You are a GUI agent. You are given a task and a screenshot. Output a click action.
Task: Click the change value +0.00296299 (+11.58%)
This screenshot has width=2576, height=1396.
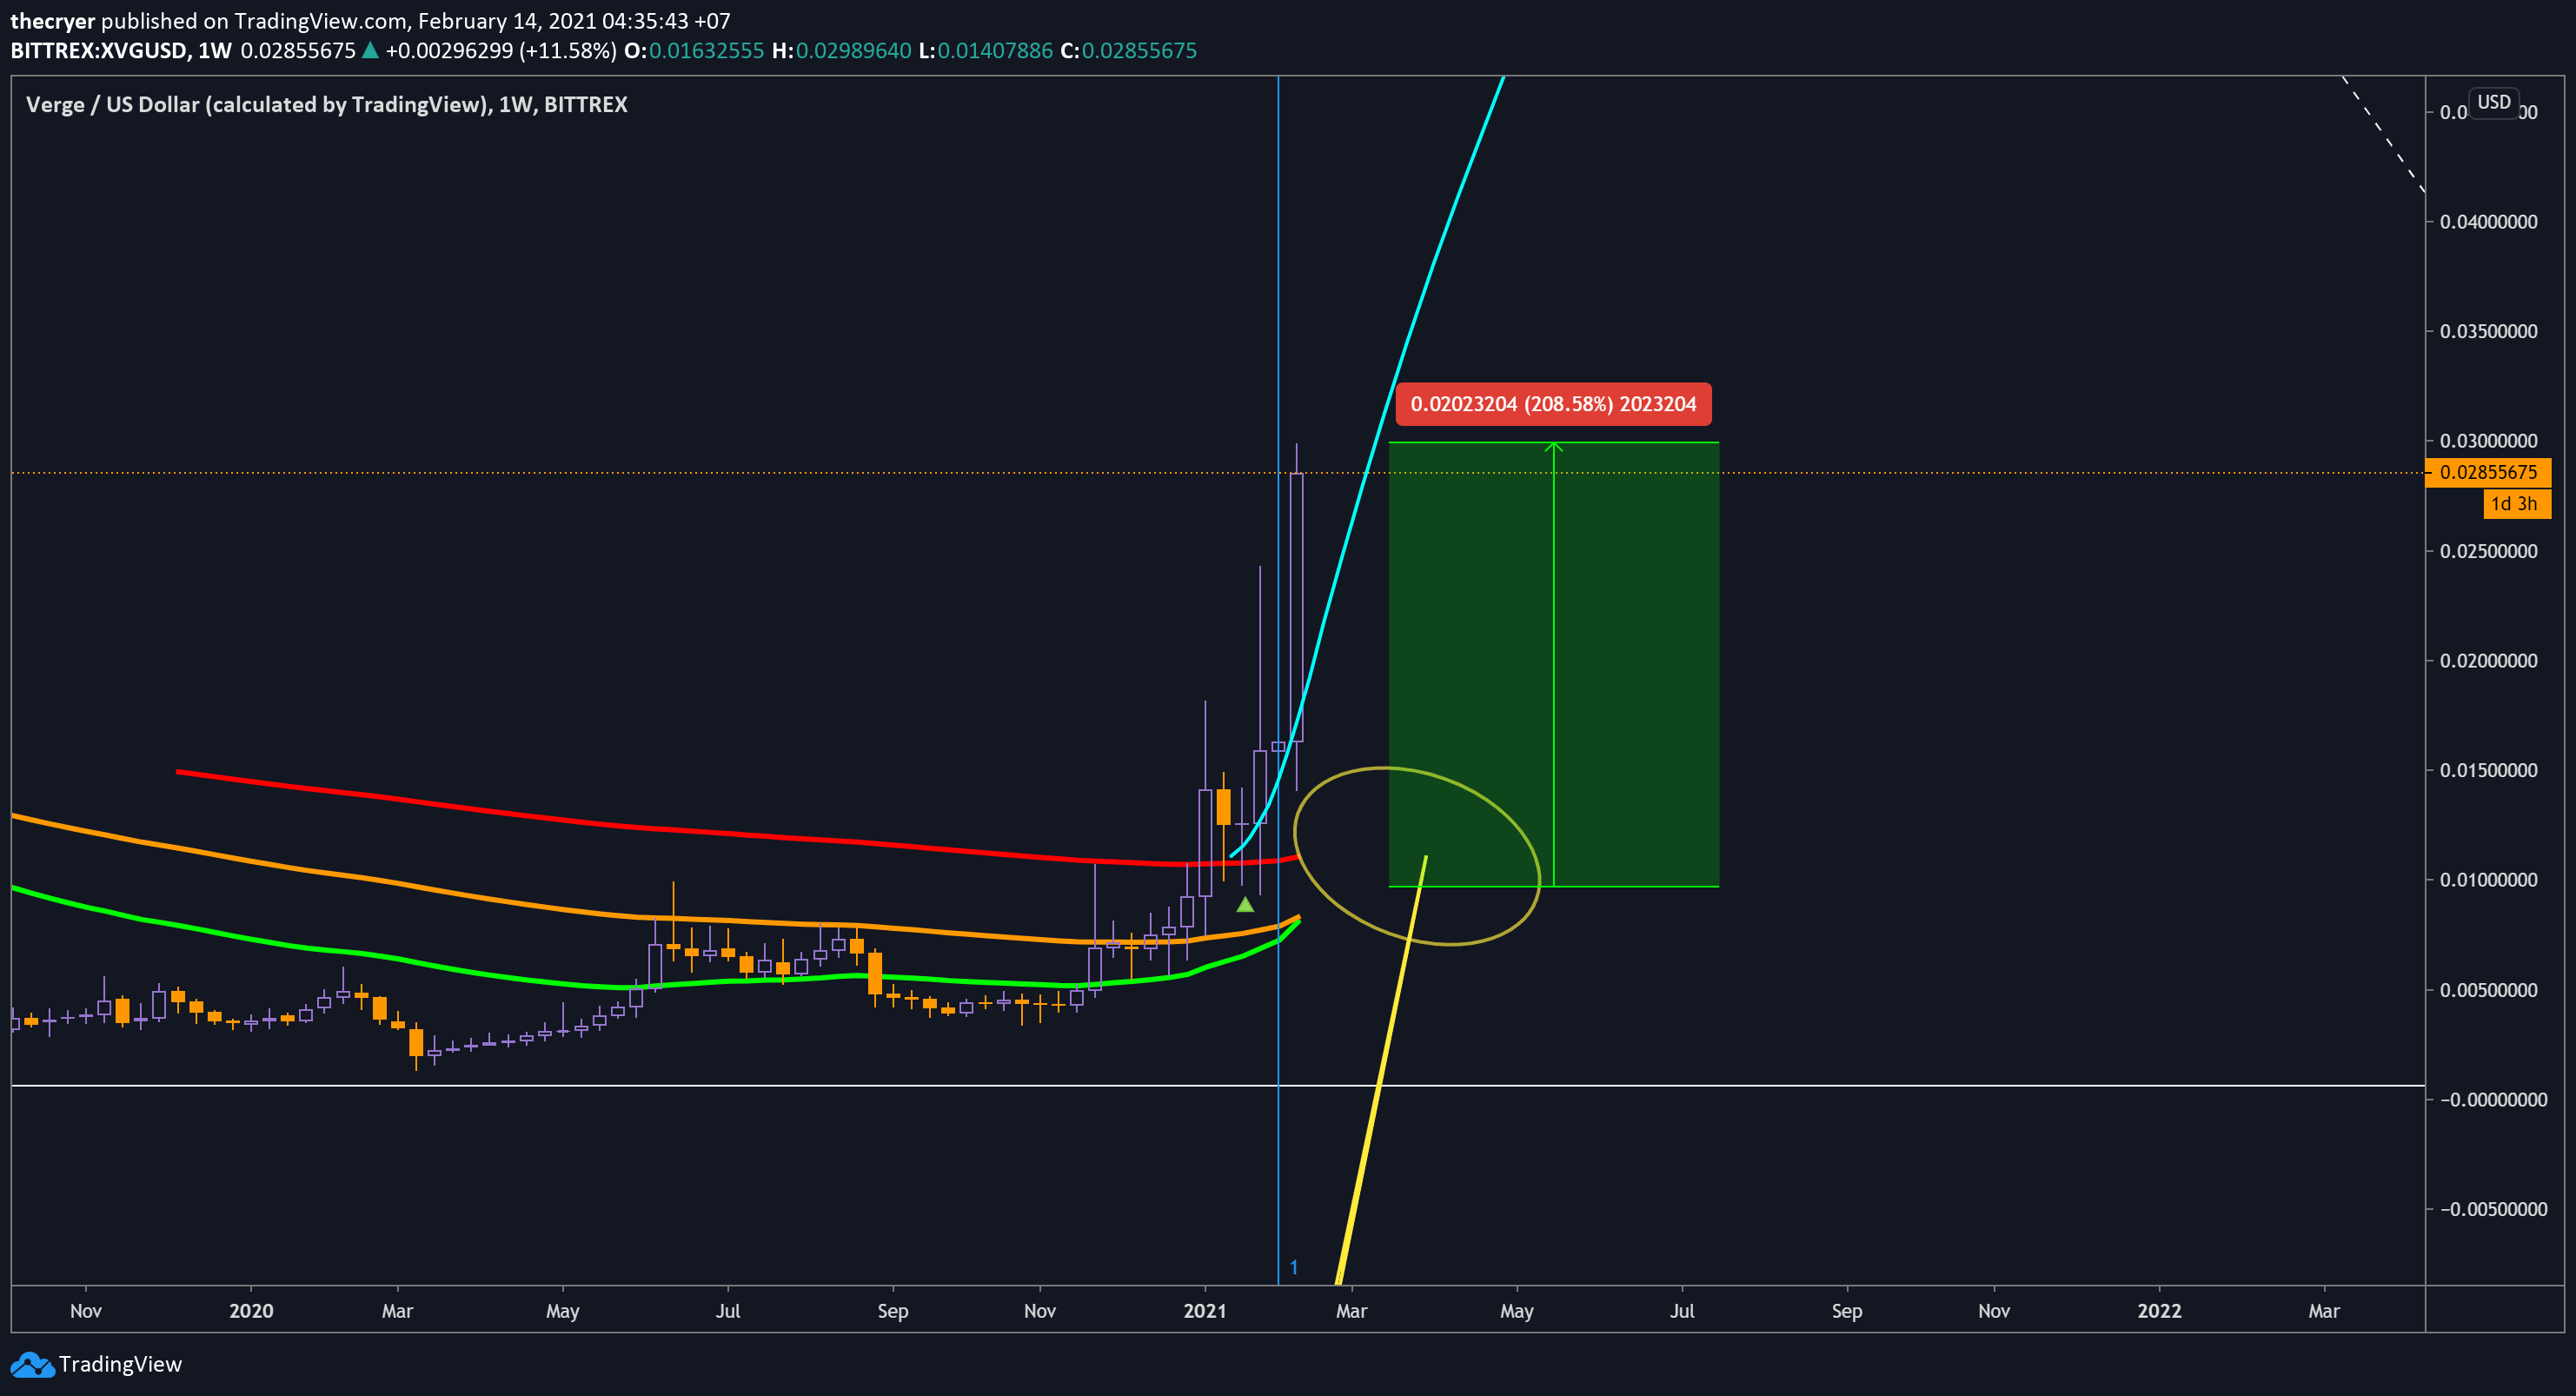point(501,51)
